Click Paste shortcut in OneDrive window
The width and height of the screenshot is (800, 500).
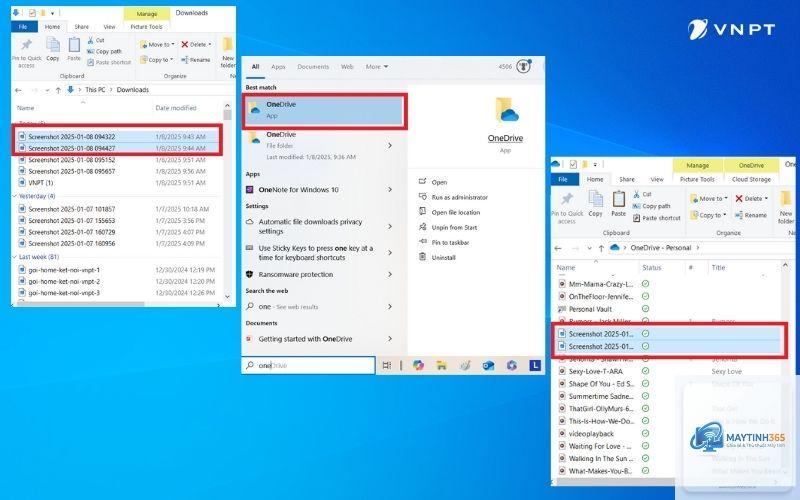[x=657, y=218]
